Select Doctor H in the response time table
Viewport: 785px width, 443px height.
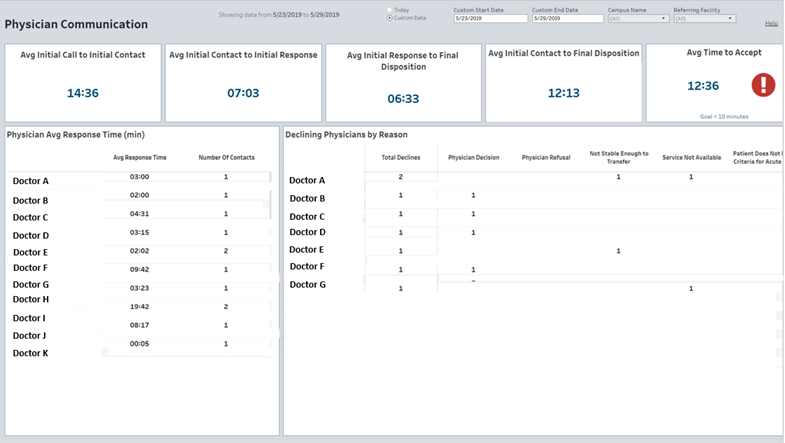point(31,299)
